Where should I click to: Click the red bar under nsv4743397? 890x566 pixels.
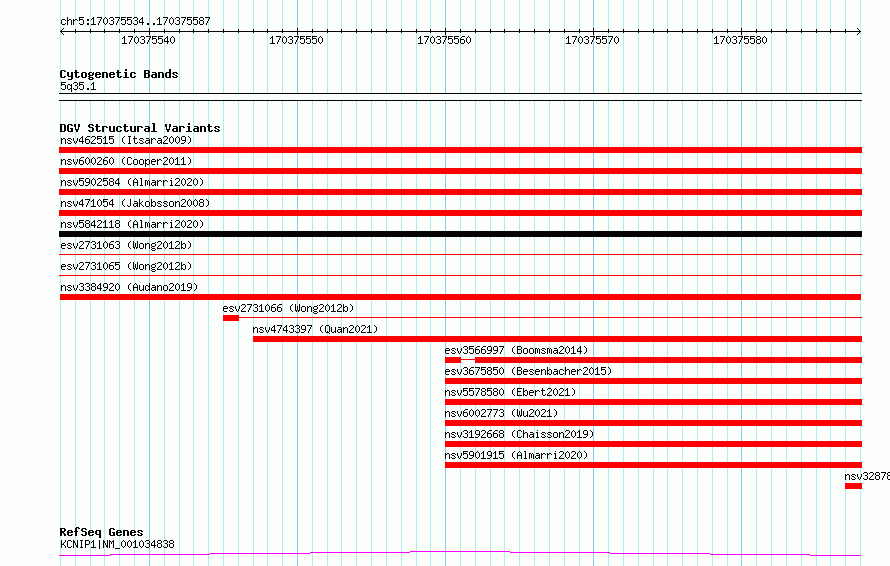pos(557,339)
